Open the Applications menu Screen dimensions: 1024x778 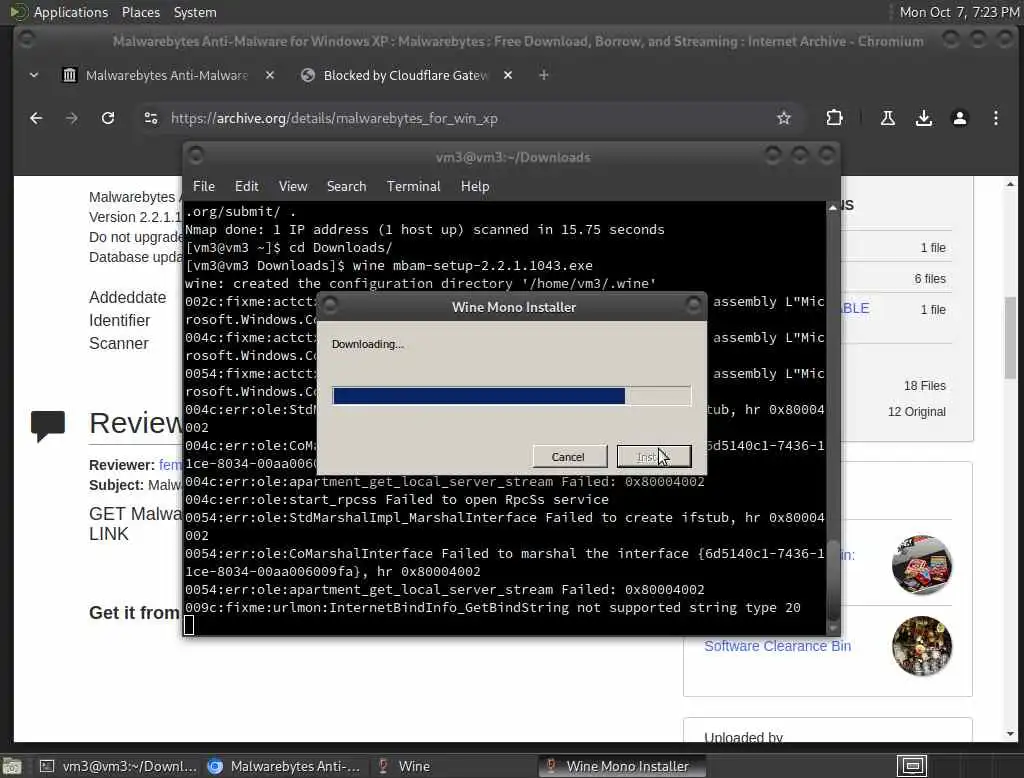coord(71,12)
